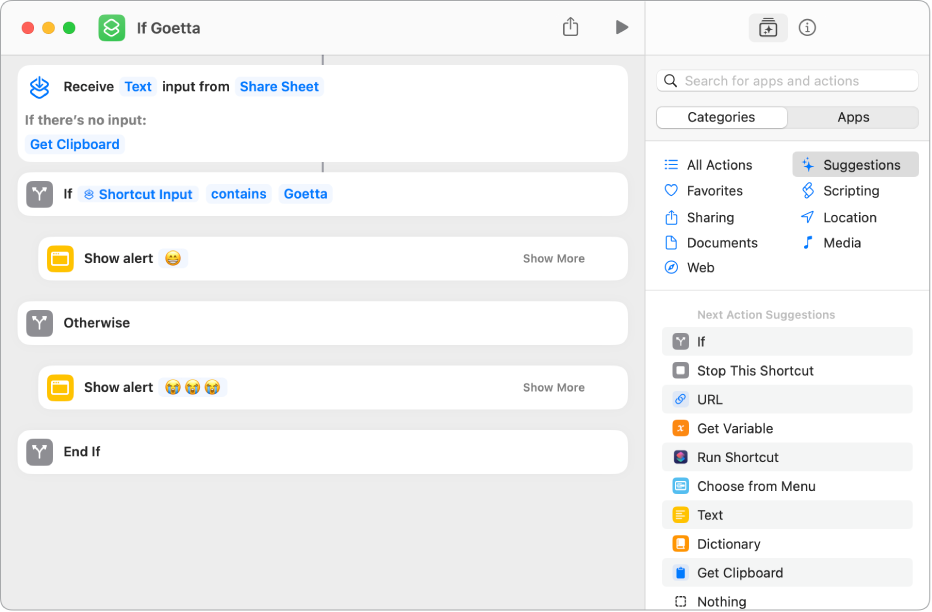Open the shortcut details info icon
The image size is (932, 612).
tap(807, 28)
